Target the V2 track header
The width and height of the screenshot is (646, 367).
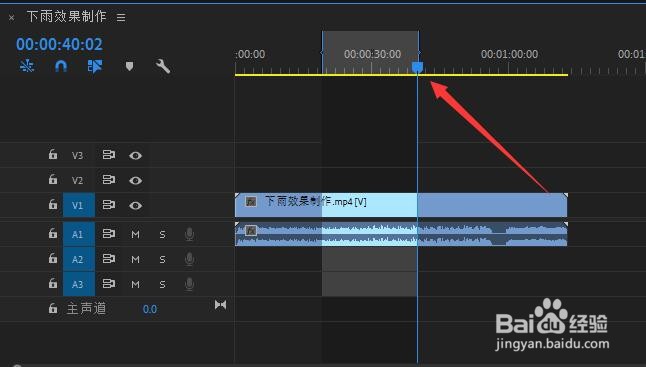[77, 180]
